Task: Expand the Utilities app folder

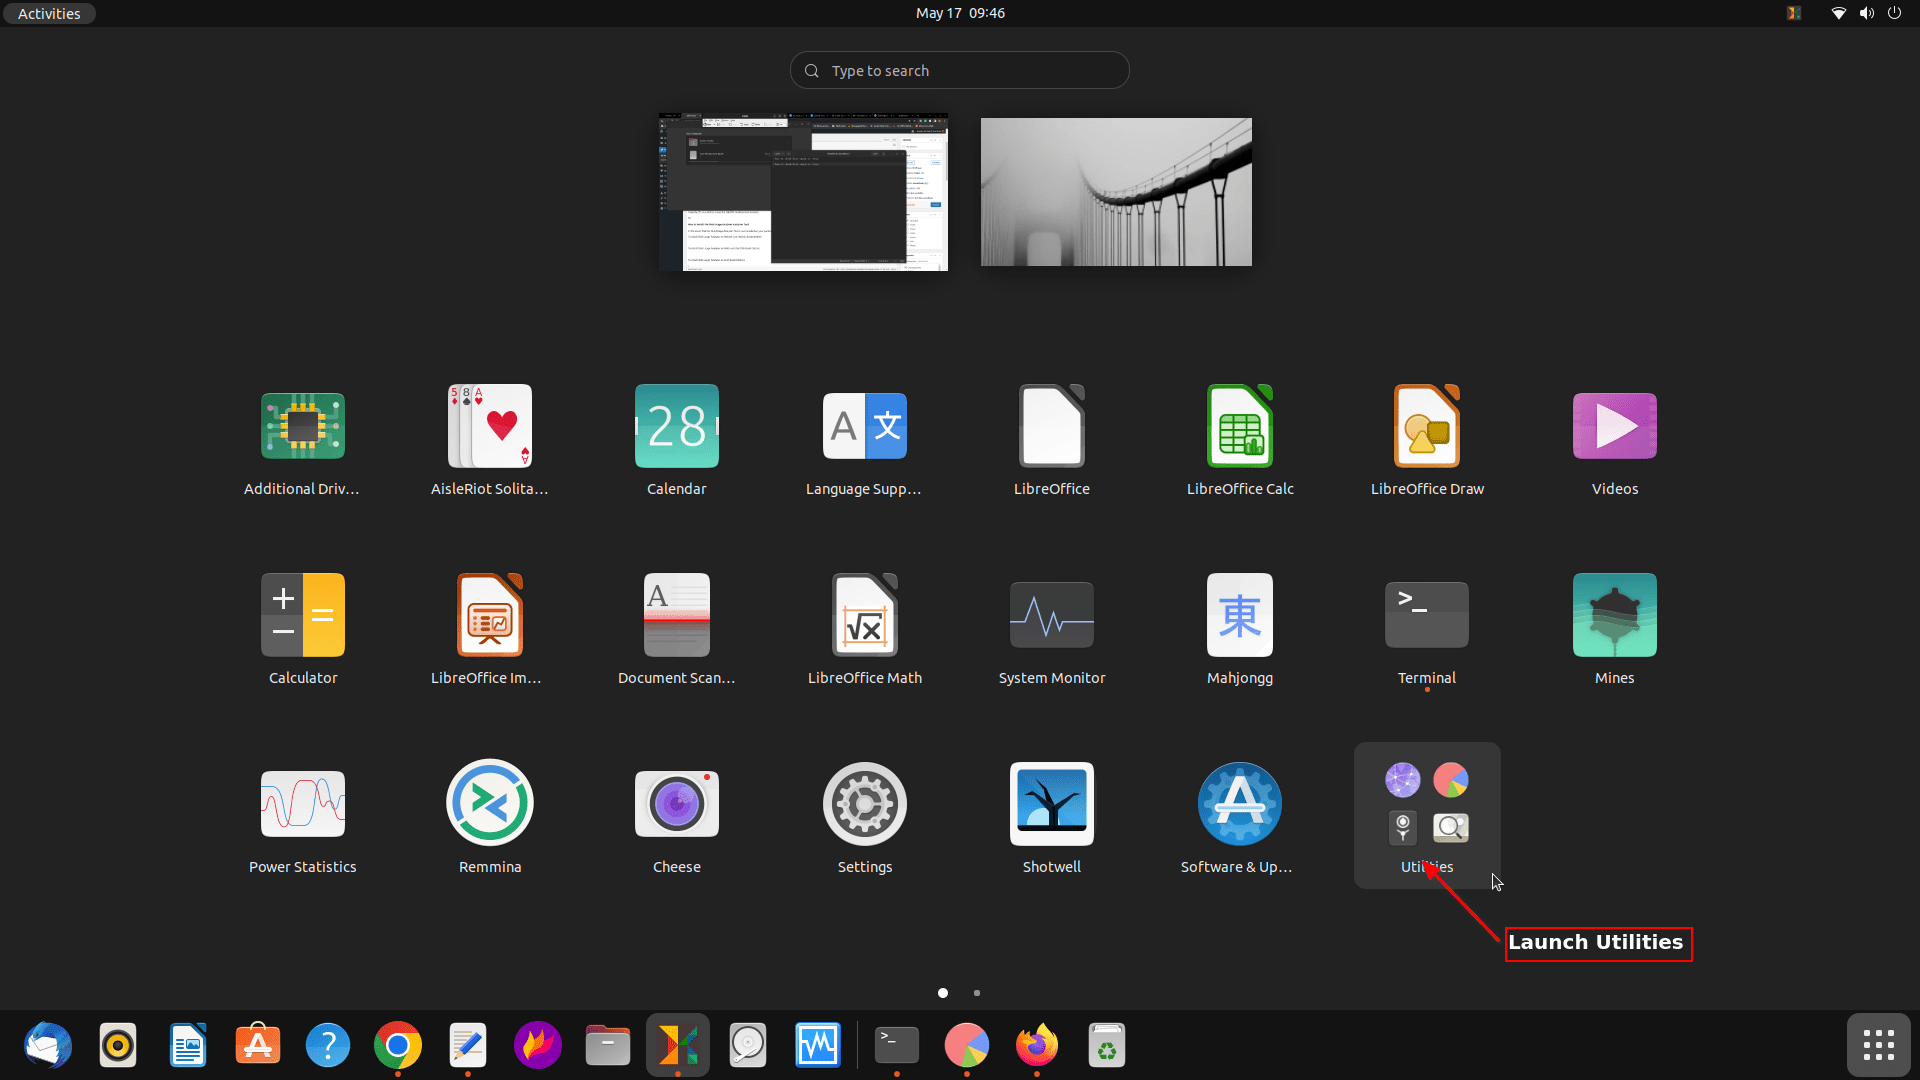Action: (1426, 805)
